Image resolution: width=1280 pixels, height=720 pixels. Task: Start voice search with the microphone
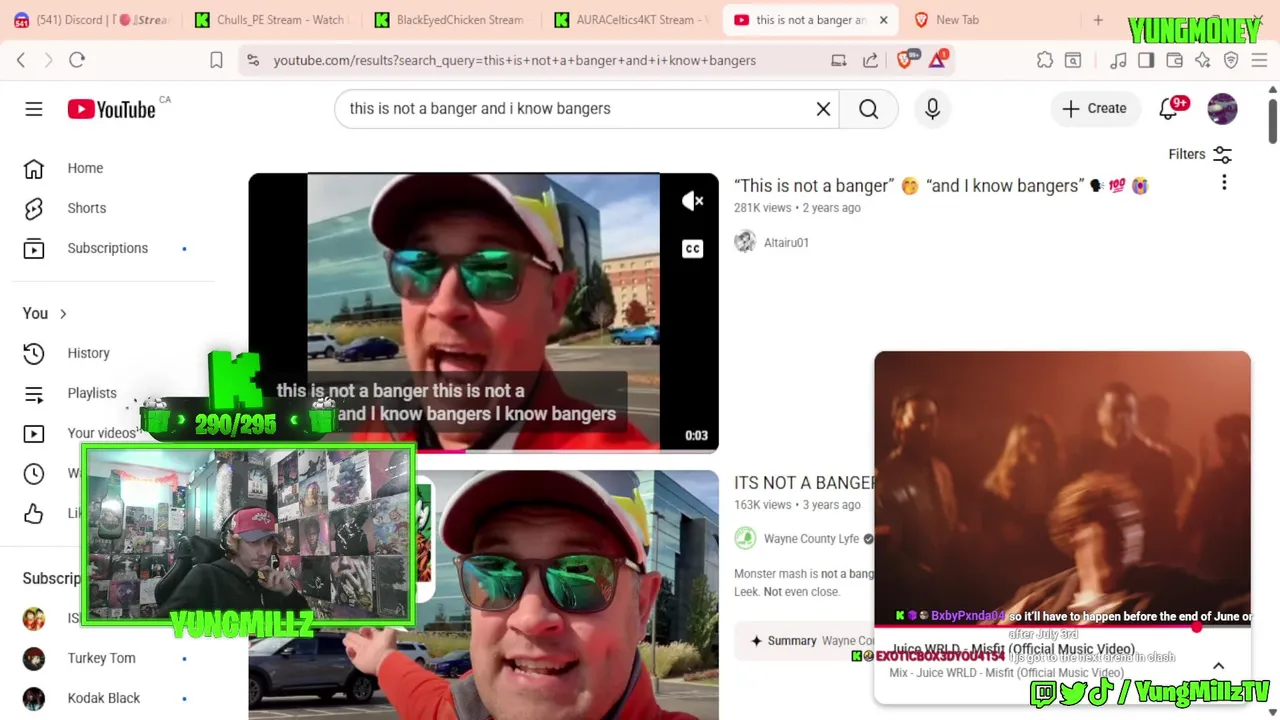point(932,109)
